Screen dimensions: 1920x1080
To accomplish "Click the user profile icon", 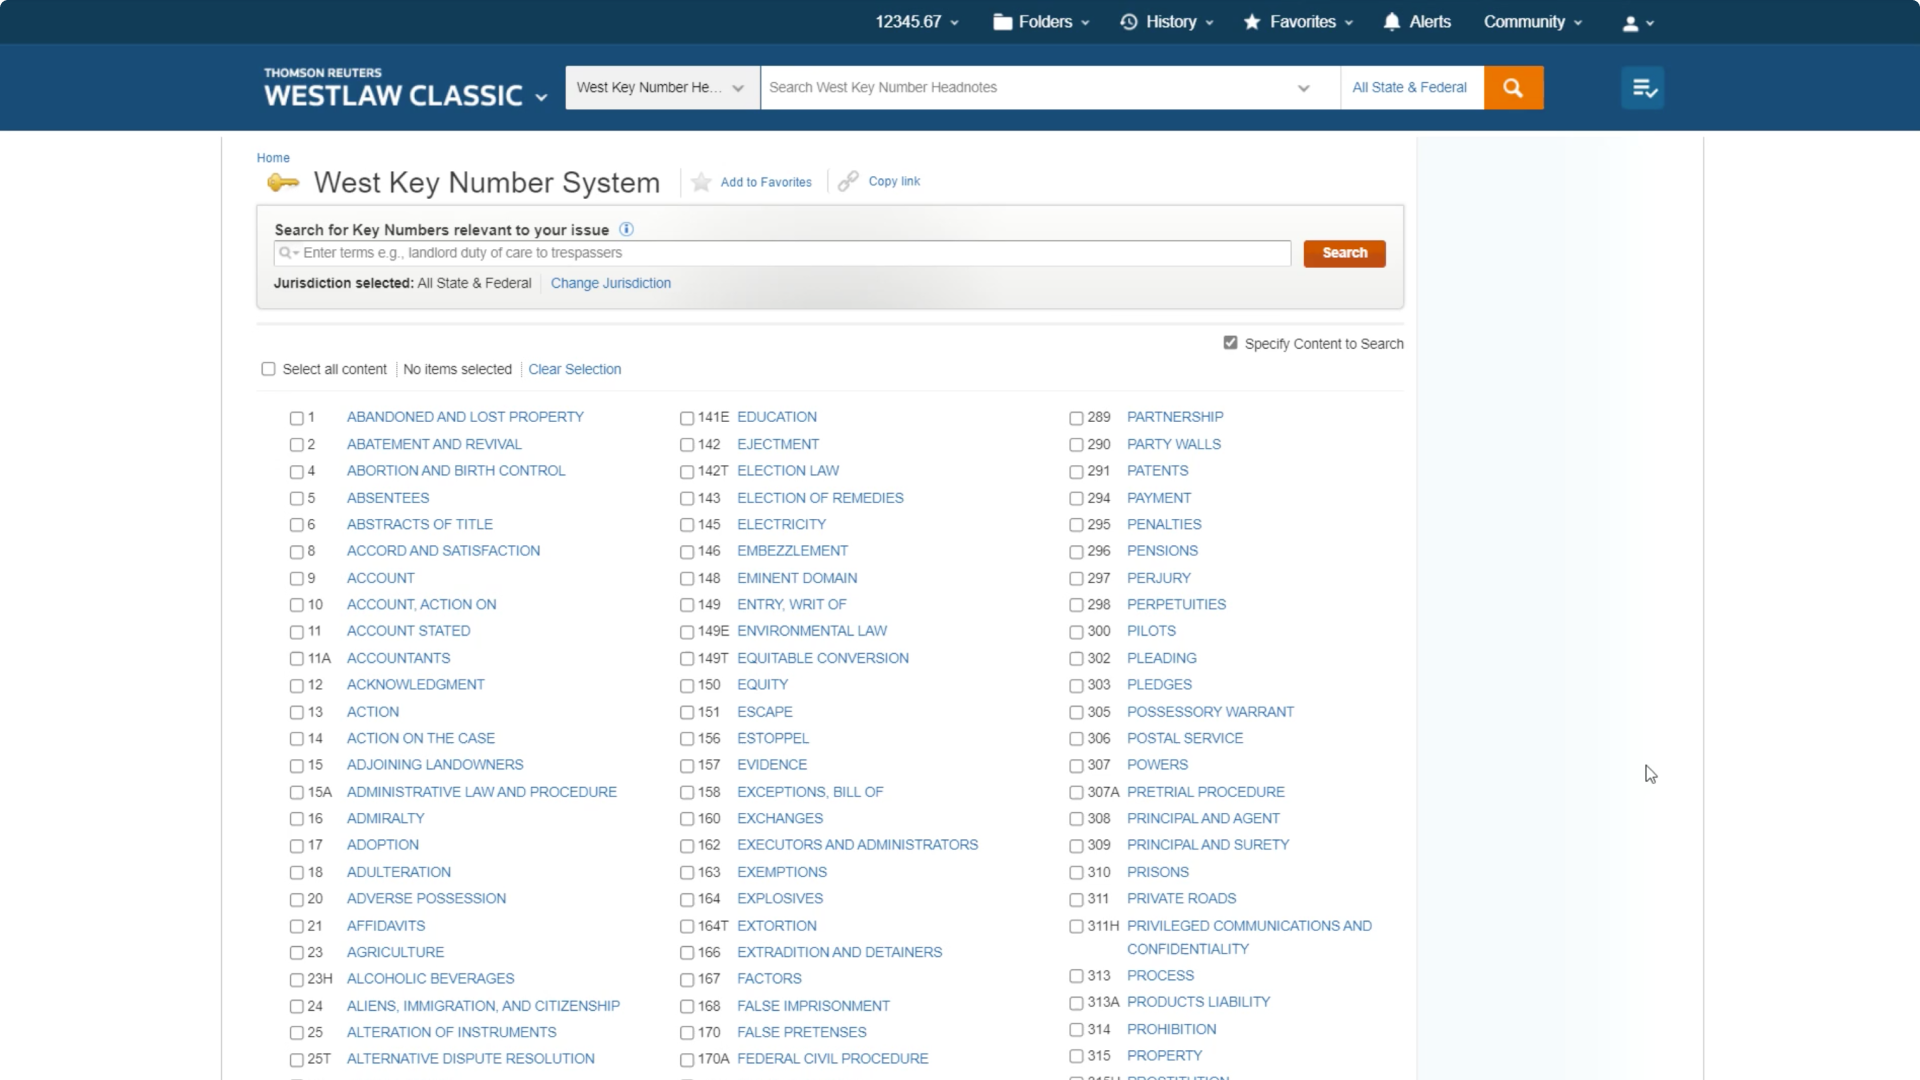I will point(1630,23).
